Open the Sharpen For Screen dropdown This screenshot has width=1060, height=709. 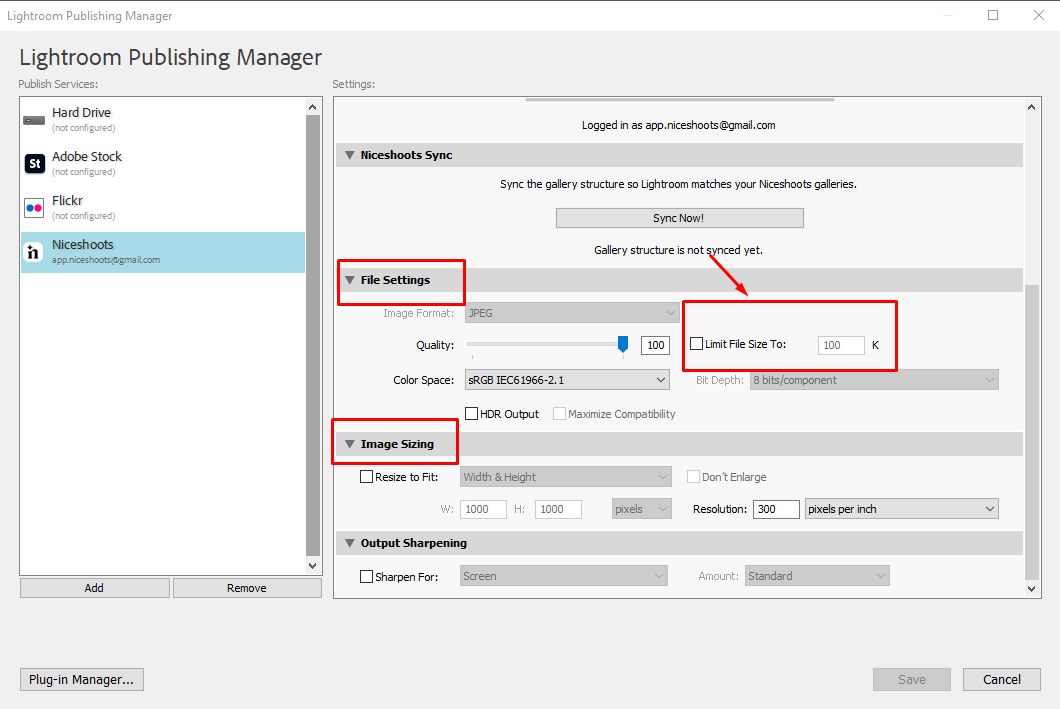point(564,576)
